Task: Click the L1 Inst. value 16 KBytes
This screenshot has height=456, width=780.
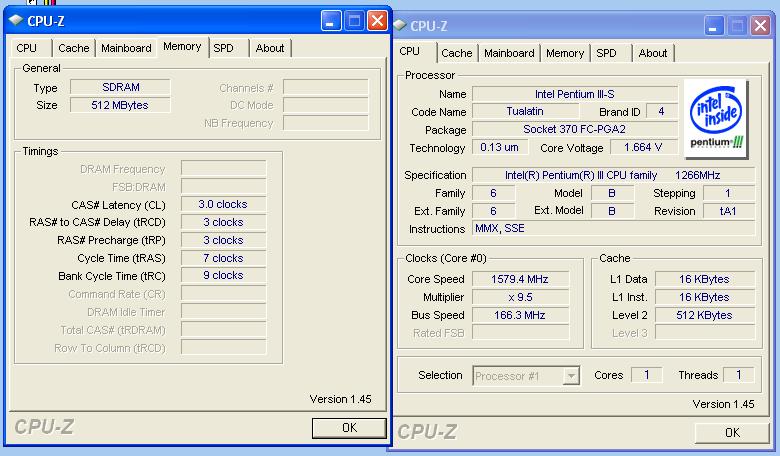Action: (x=705, y=297)
